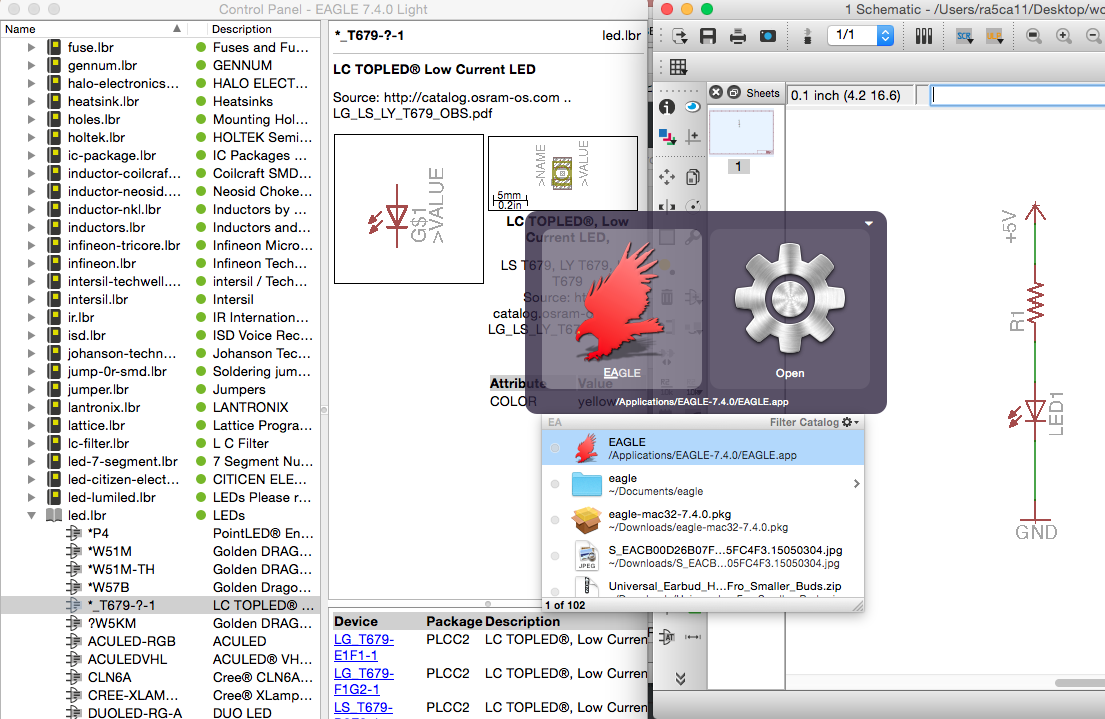Collapse the led.lbr library

click(31, 515)
